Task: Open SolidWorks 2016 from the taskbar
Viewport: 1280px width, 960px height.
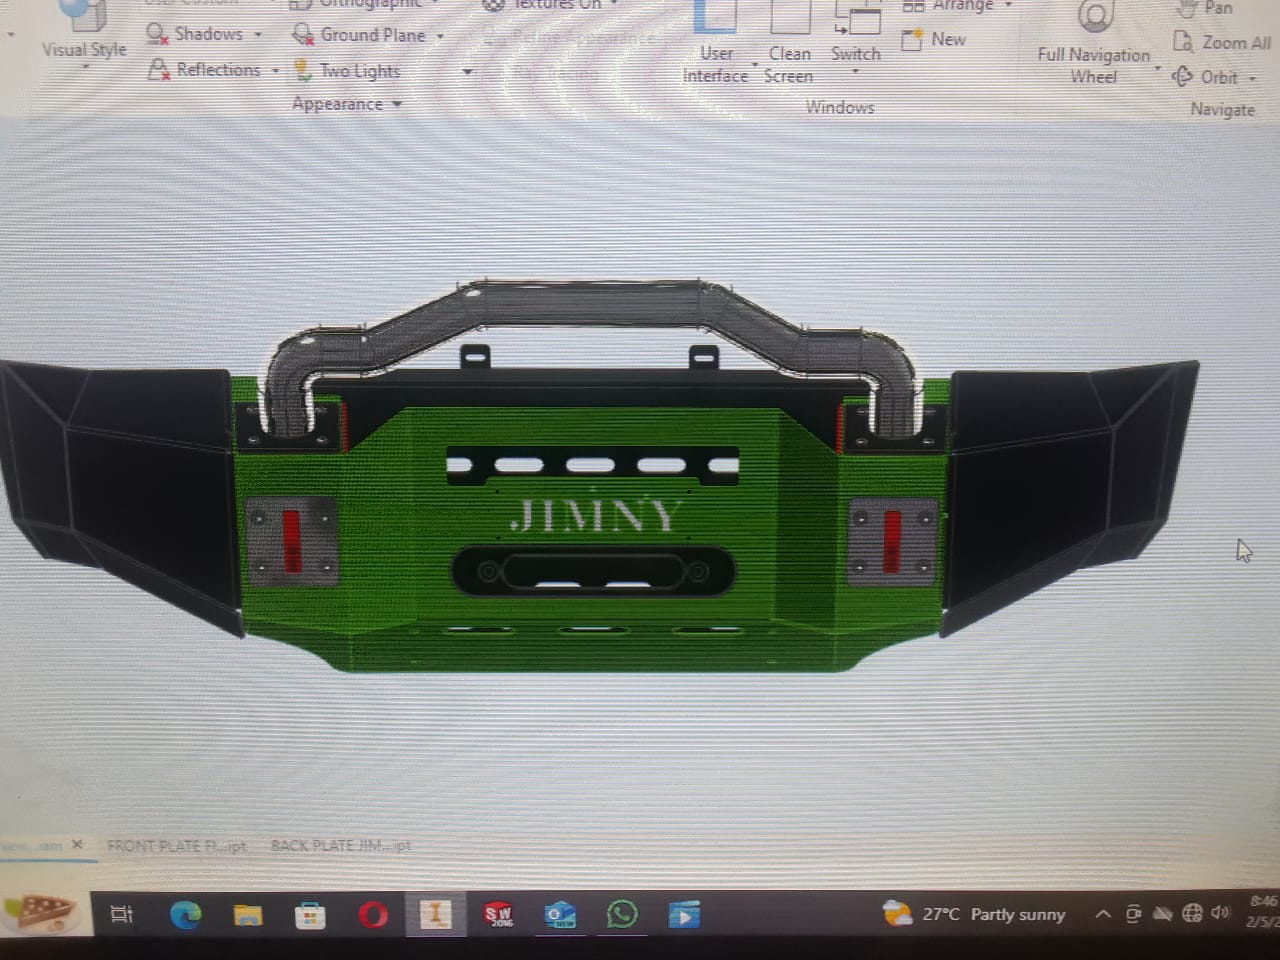Action: click(498, 914)
